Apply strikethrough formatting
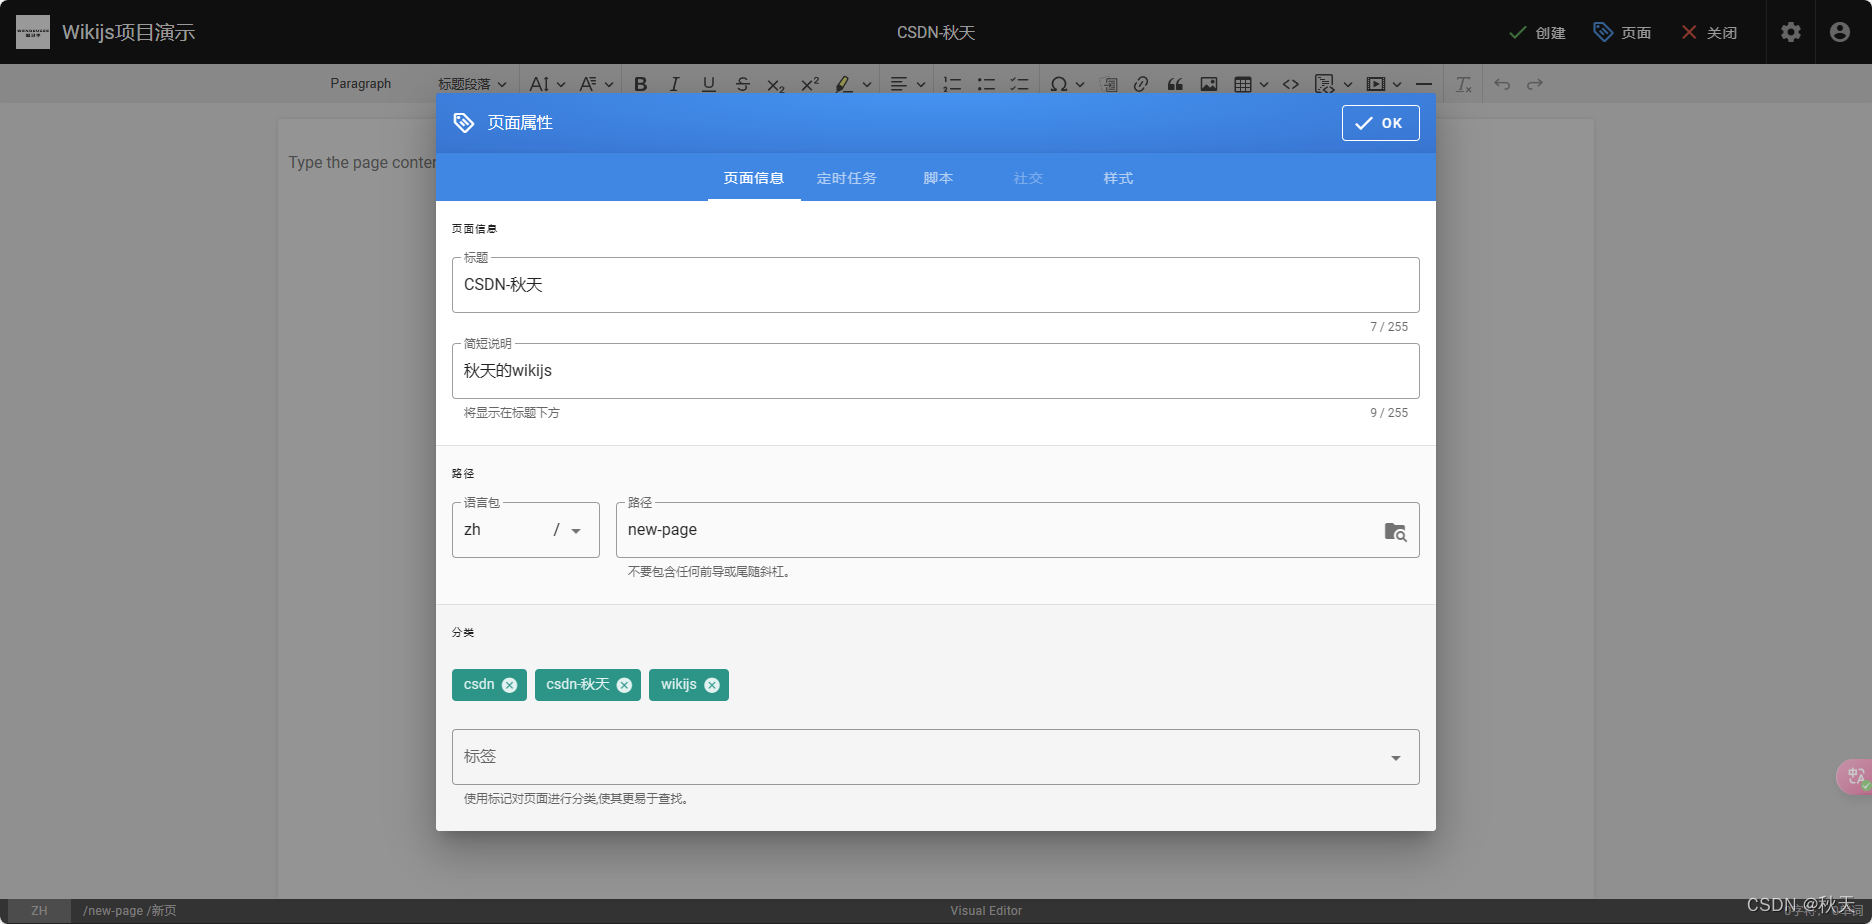Screen dimensions: 1872x924 coord(742,84)
